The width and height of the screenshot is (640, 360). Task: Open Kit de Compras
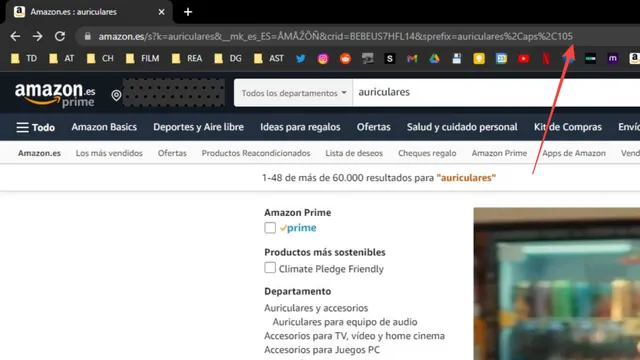[568, 127]
